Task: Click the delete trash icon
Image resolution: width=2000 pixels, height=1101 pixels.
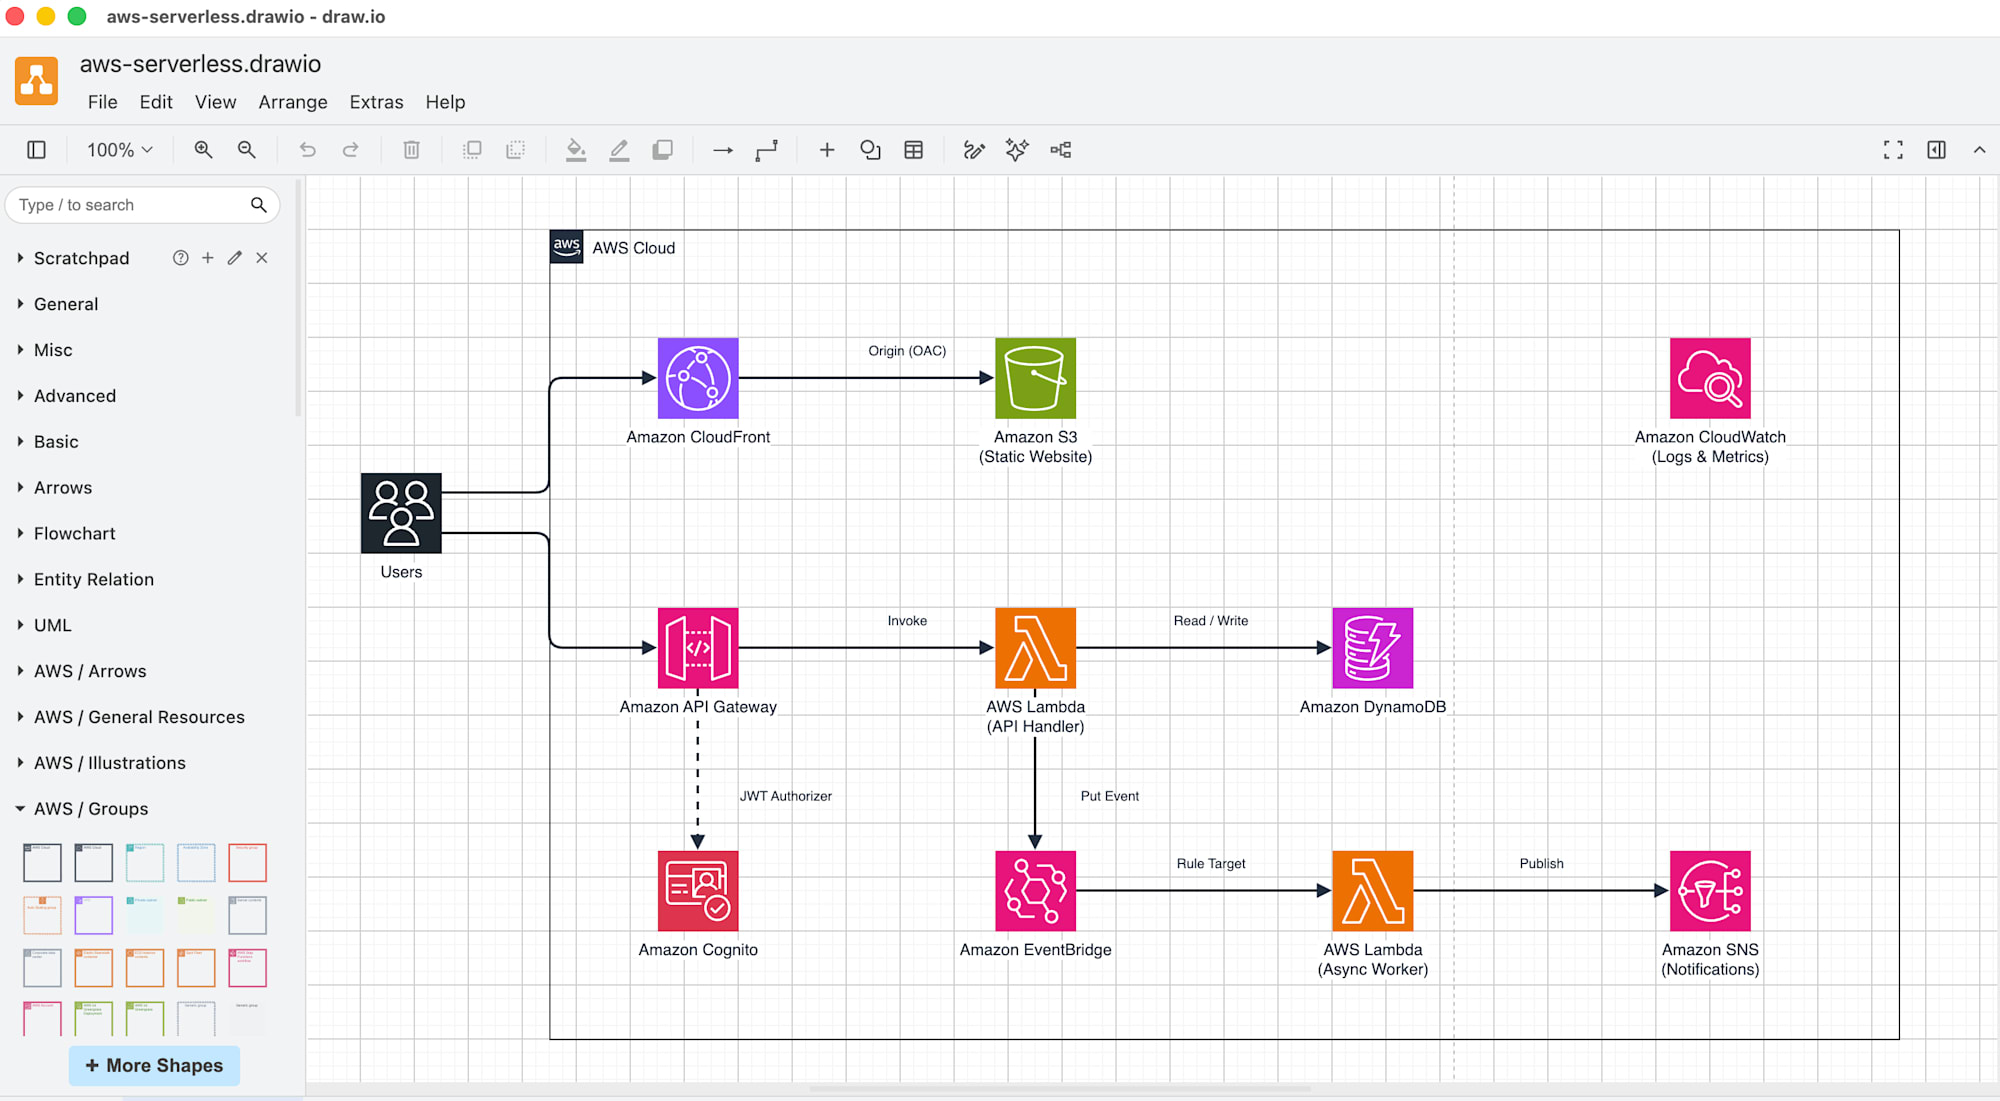Action: coord(411,150)
